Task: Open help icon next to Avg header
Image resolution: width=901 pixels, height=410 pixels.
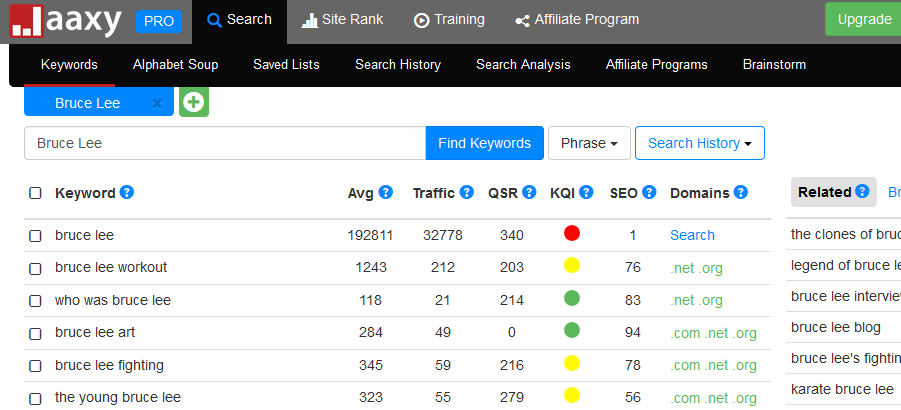Action: [x=386, y=192]
